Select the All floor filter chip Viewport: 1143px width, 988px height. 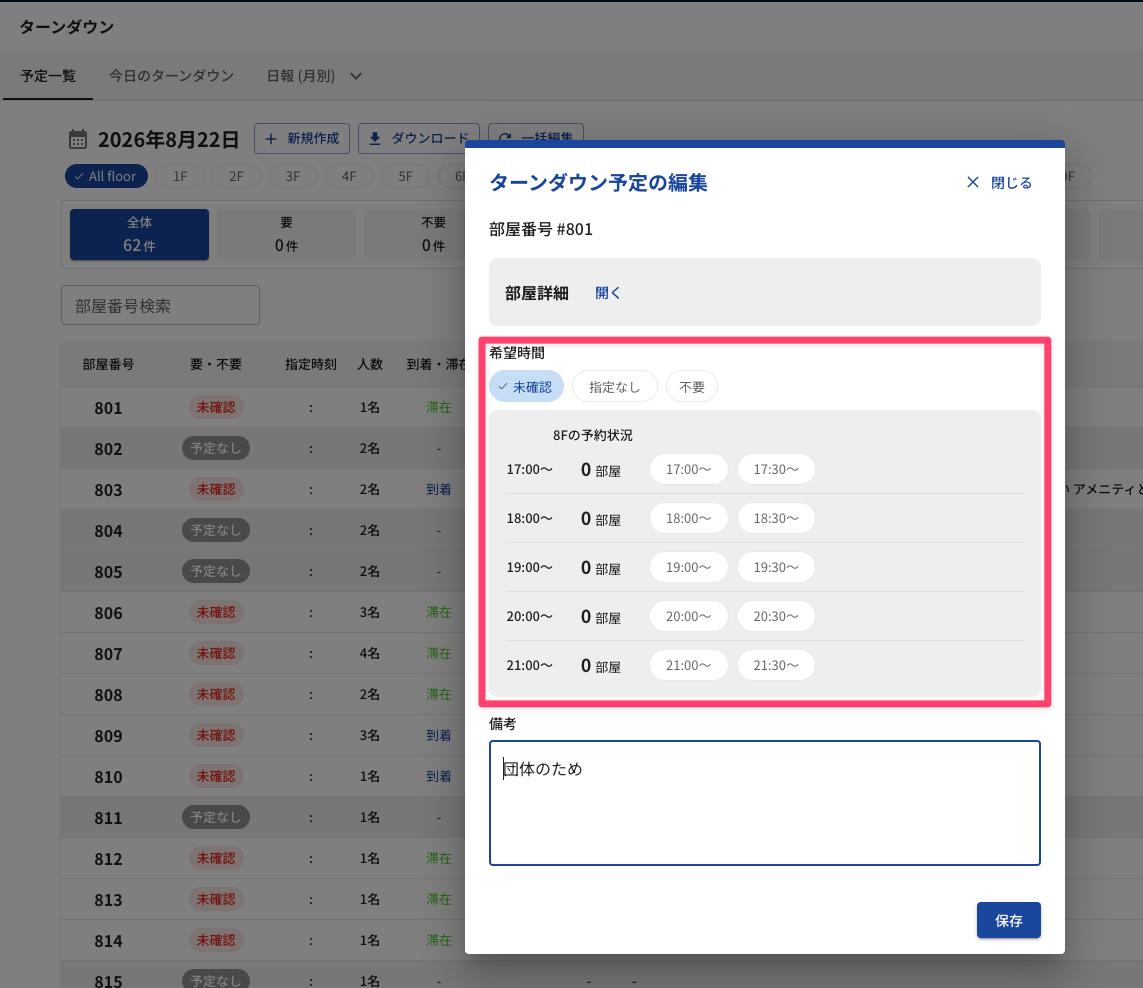106,176
